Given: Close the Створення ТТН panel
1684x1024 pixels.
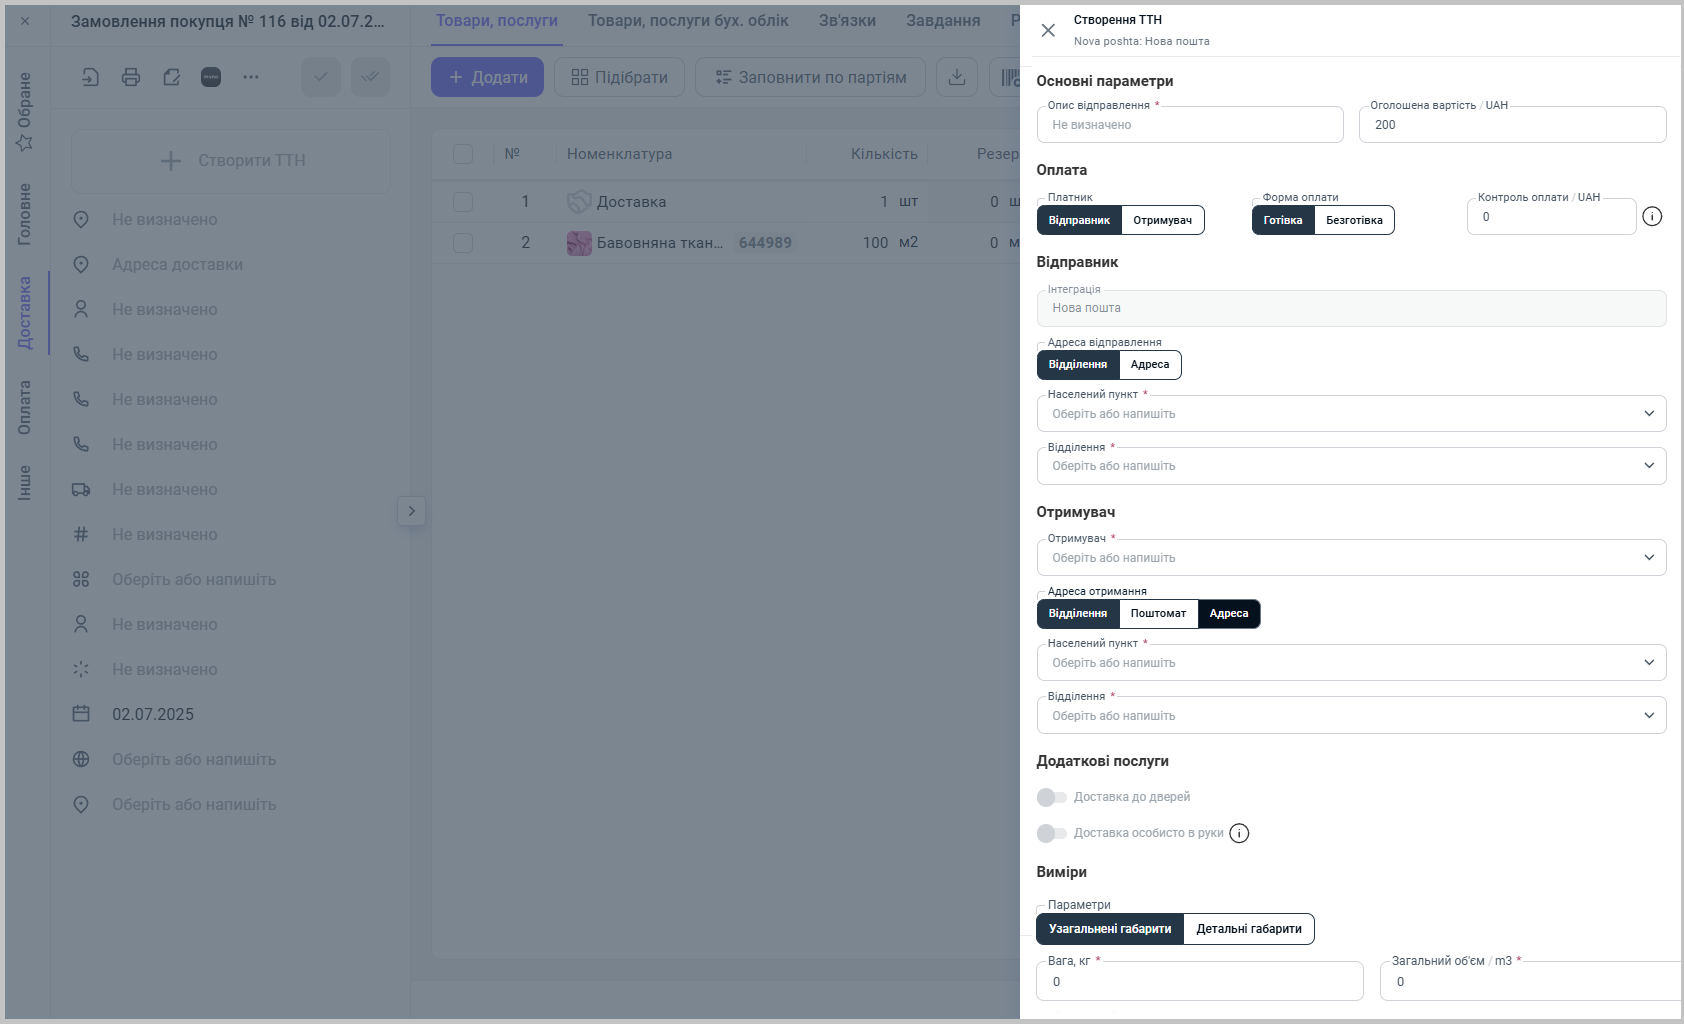Looking at the screenshot, I should pyautogui.click(x=1048, y=30).
